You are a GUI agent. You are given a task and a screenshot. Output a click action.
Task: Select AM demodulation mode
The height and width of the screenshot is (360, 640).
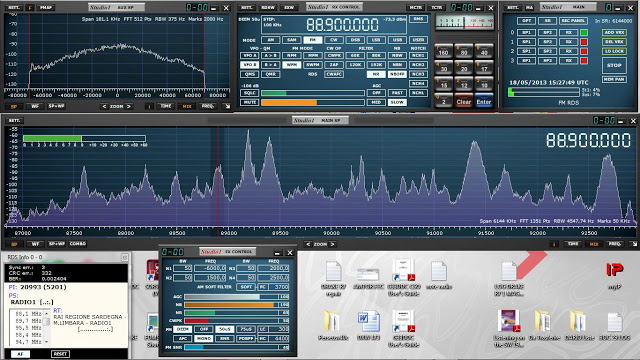(x=271, y=40)
